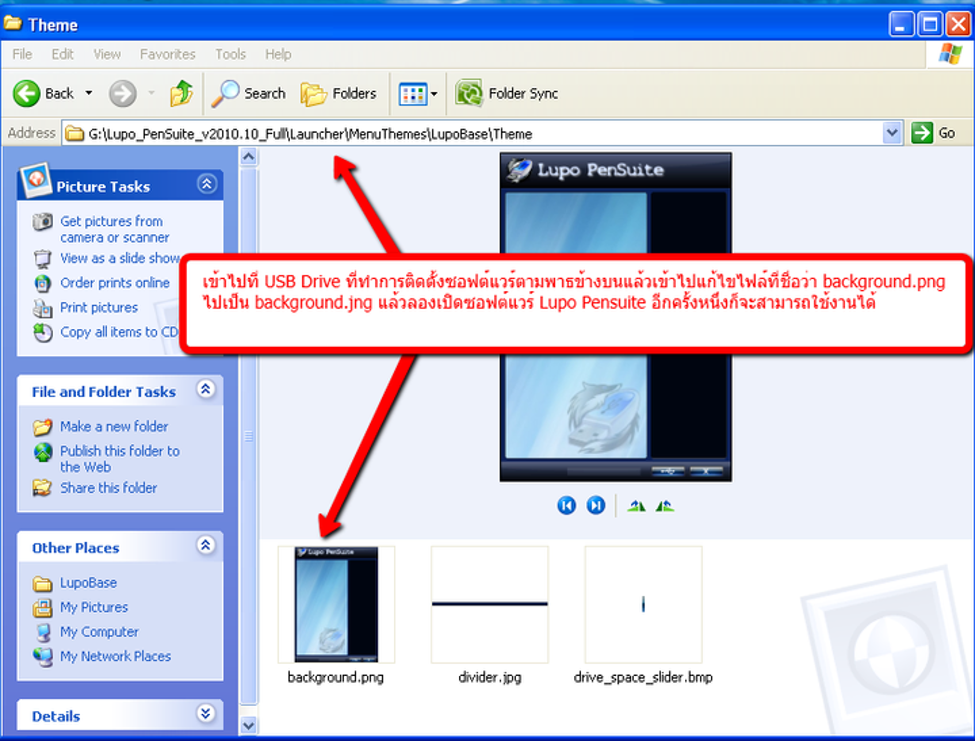The height and width of the screenshot is (741, 977).
Task: Select the divider.jpg thumbnail
Action: [489, 604]
